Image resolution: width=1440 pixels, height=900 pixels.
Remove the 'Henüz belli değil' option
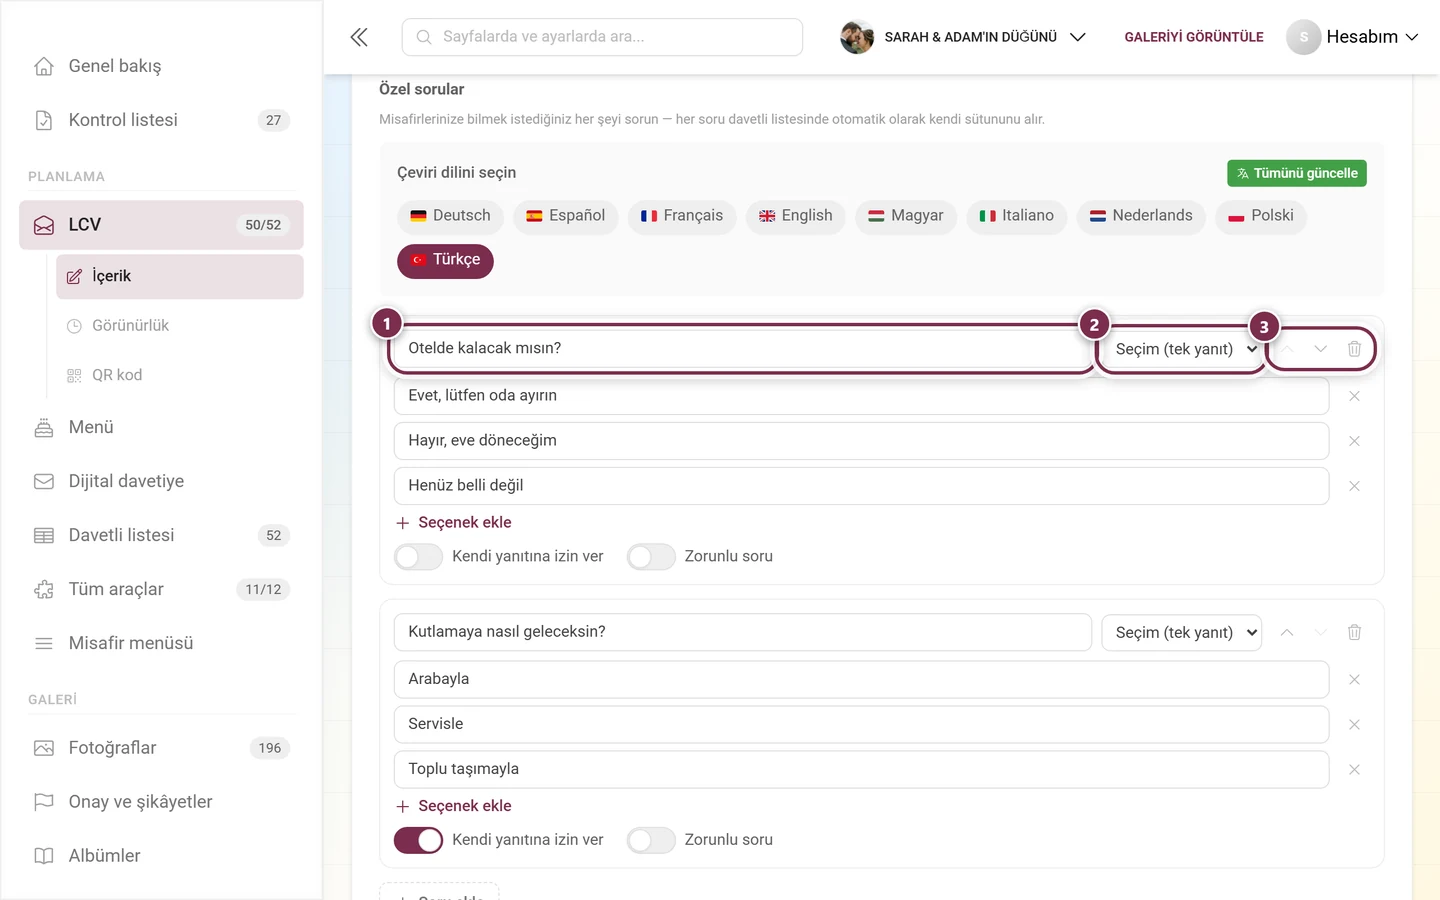click(1354, 486)
